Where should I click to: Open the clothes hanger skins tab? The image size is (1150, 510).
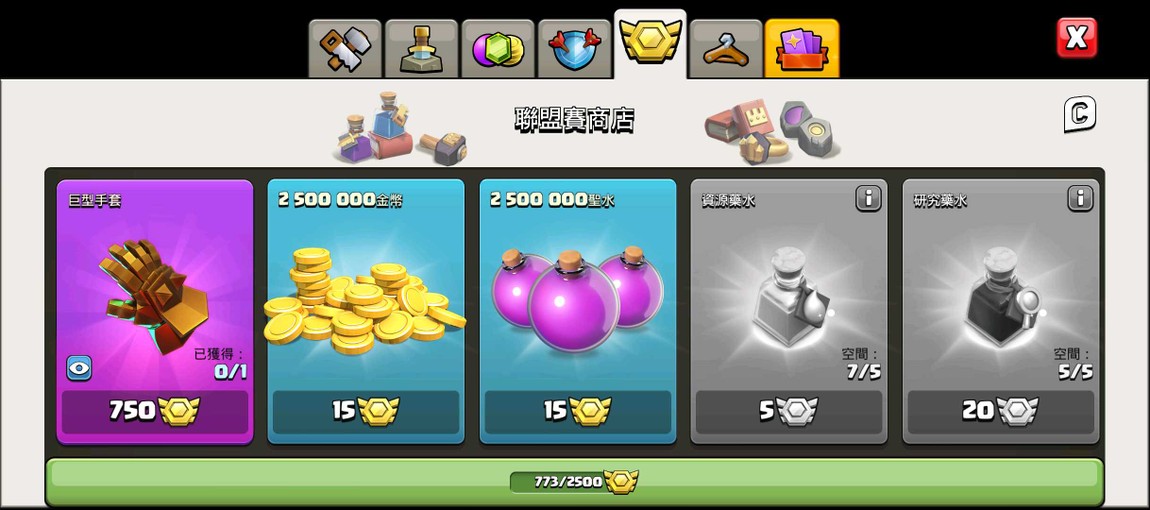point(726,49)
